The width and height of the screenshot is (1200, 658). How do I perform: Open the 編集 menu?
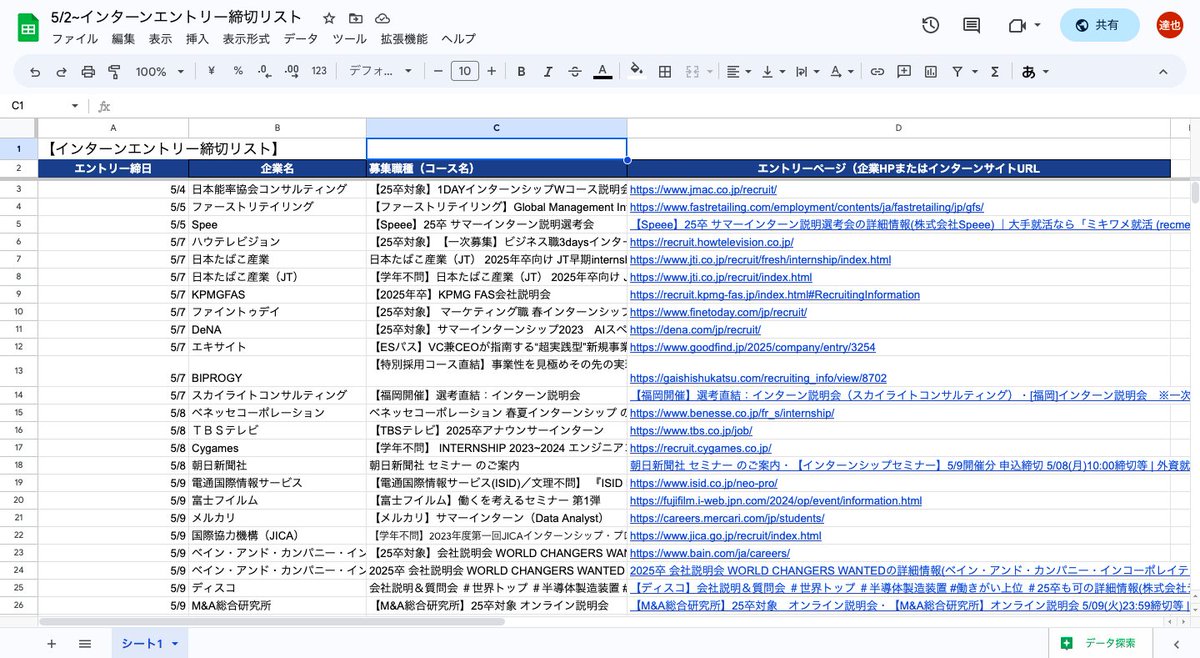tap(123, 39)
